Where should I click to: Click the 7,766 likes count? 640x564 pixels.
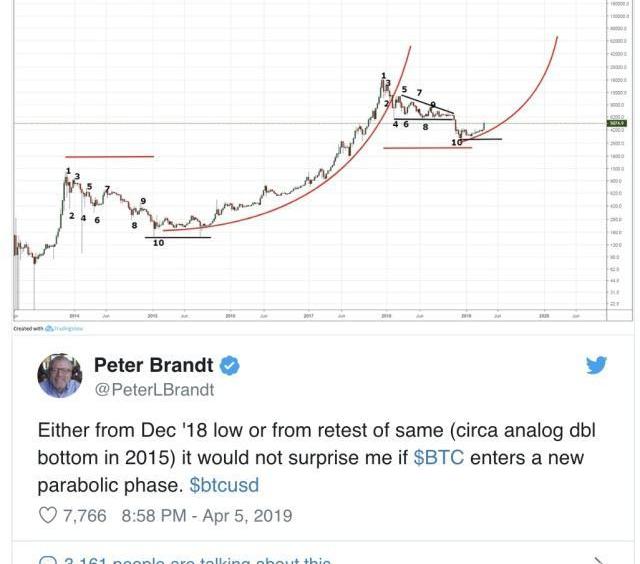coord(84,515)
